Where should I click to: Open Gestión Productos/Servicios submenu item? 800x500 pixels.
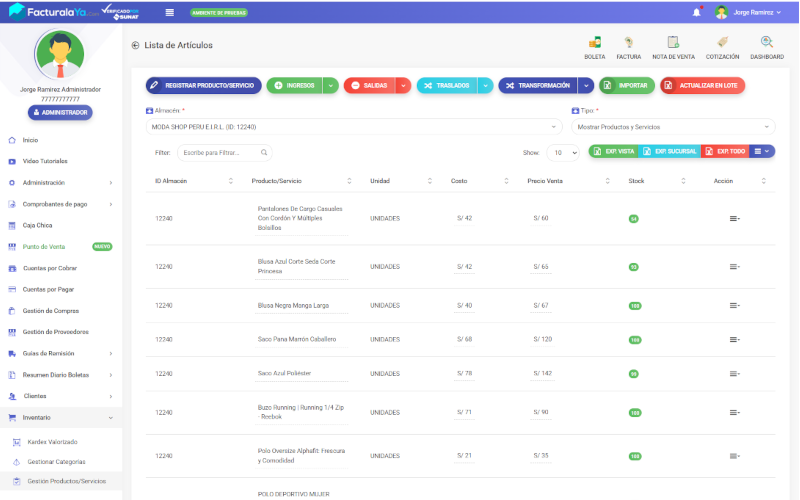click(x=61, y=481)
